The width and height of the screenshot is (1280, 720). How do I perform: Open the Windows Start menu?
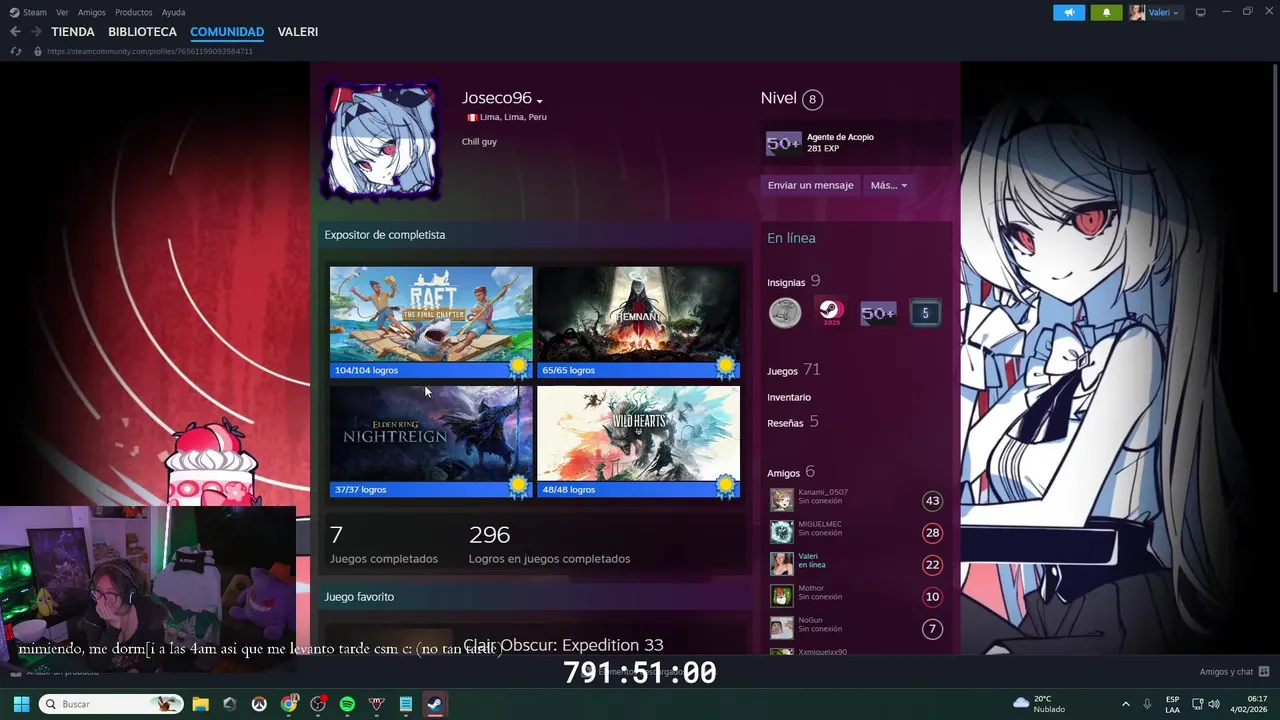tap(21, 704)
